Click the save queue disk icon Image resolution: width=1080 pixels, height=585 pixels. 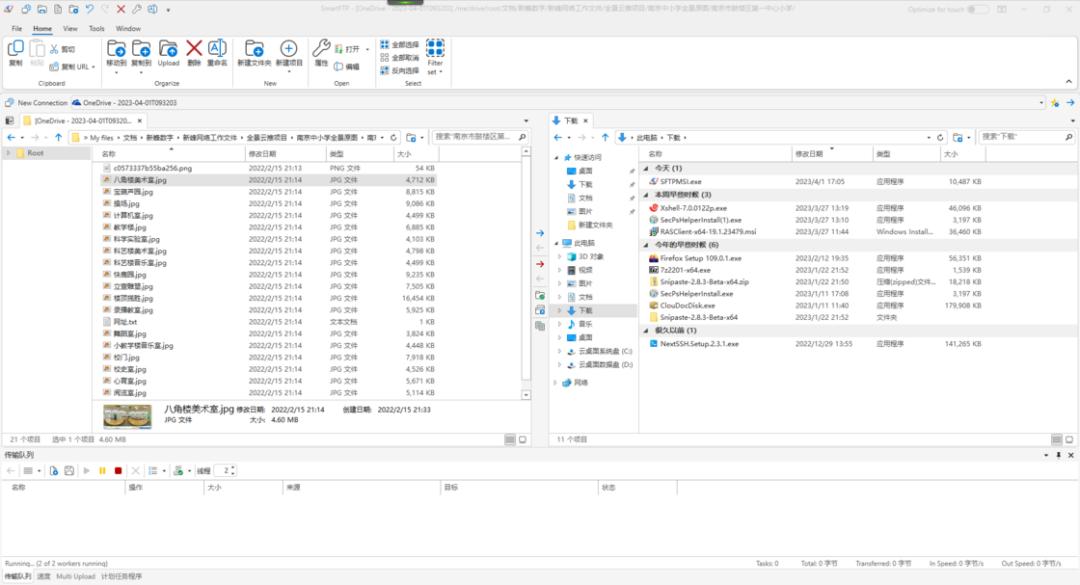69,471
